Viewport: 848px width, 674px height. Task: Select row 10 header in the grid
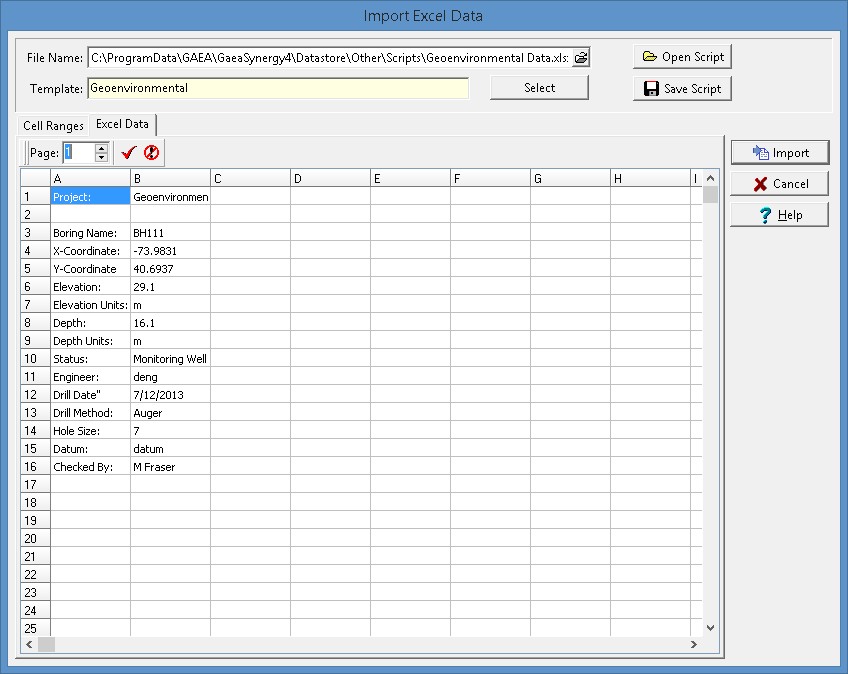point(35,359)
